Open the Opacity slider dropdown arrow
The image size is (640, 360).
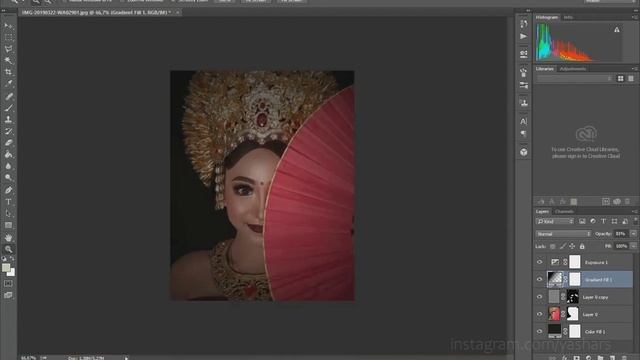(633, 234)
